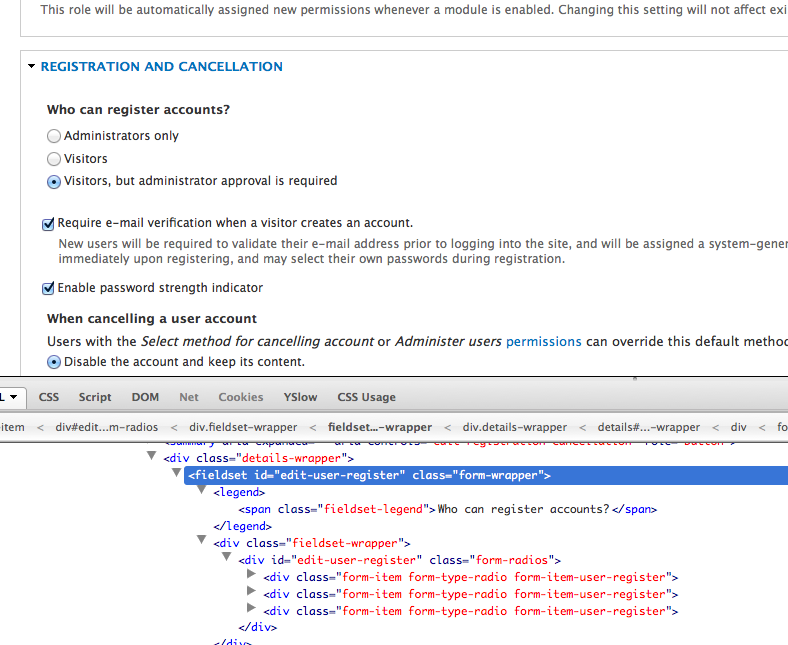The width and height of the screenshot is (788, 645).
Task: Click div.fieldset-wrapper breadcrumb
Action: click(243, 427)
